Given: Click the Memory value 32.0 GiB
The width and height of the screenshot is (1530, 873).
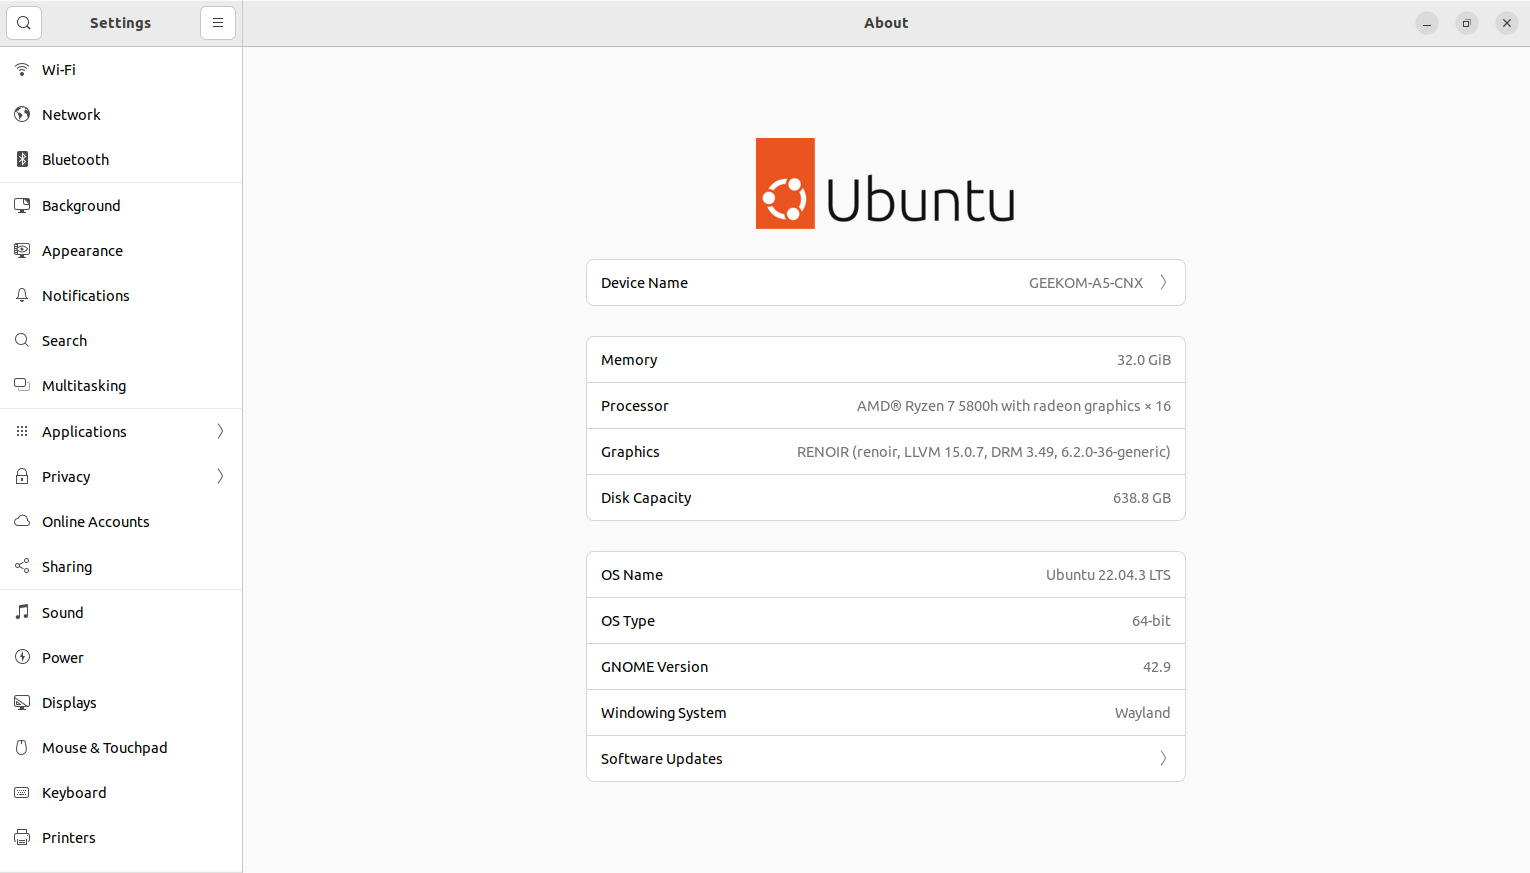Looking at the screenshot, I should pos(1144,360).
